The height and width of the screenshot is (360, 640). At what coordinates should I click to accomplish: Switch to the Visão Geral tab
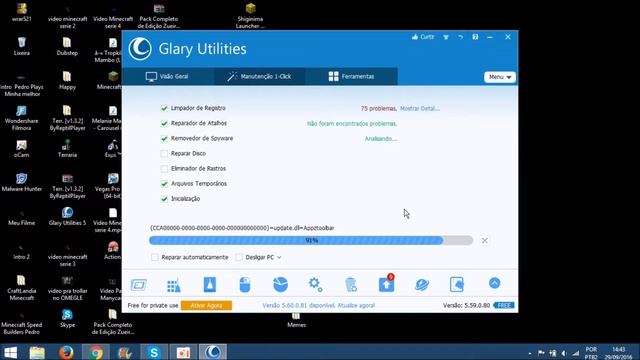168,76
